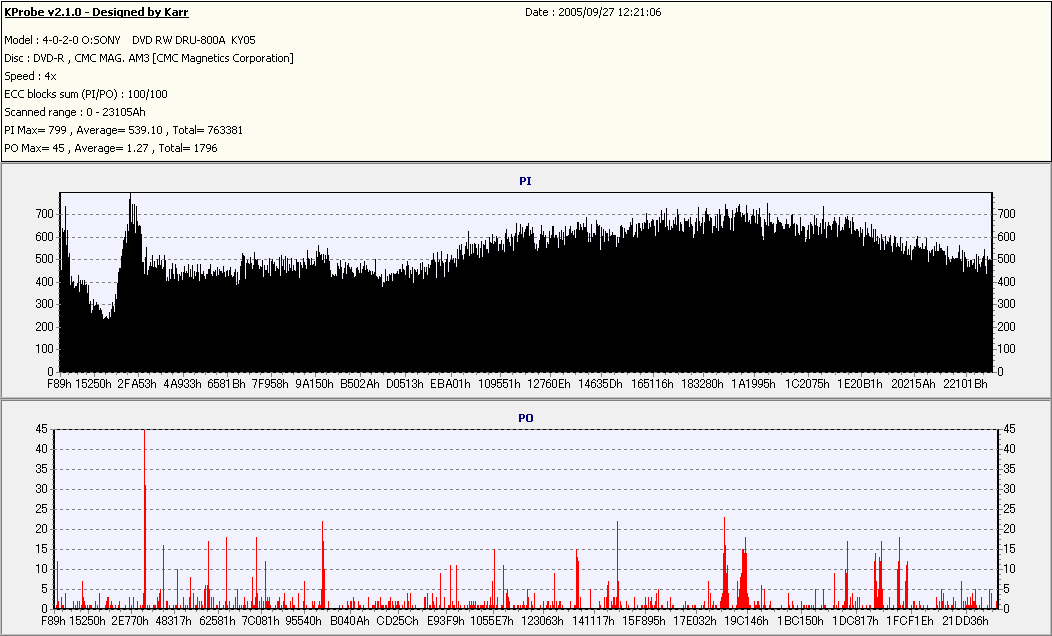Click the Speed 4x line
The width and height of the screenshot is (1052, 636).
click(30, 76)
